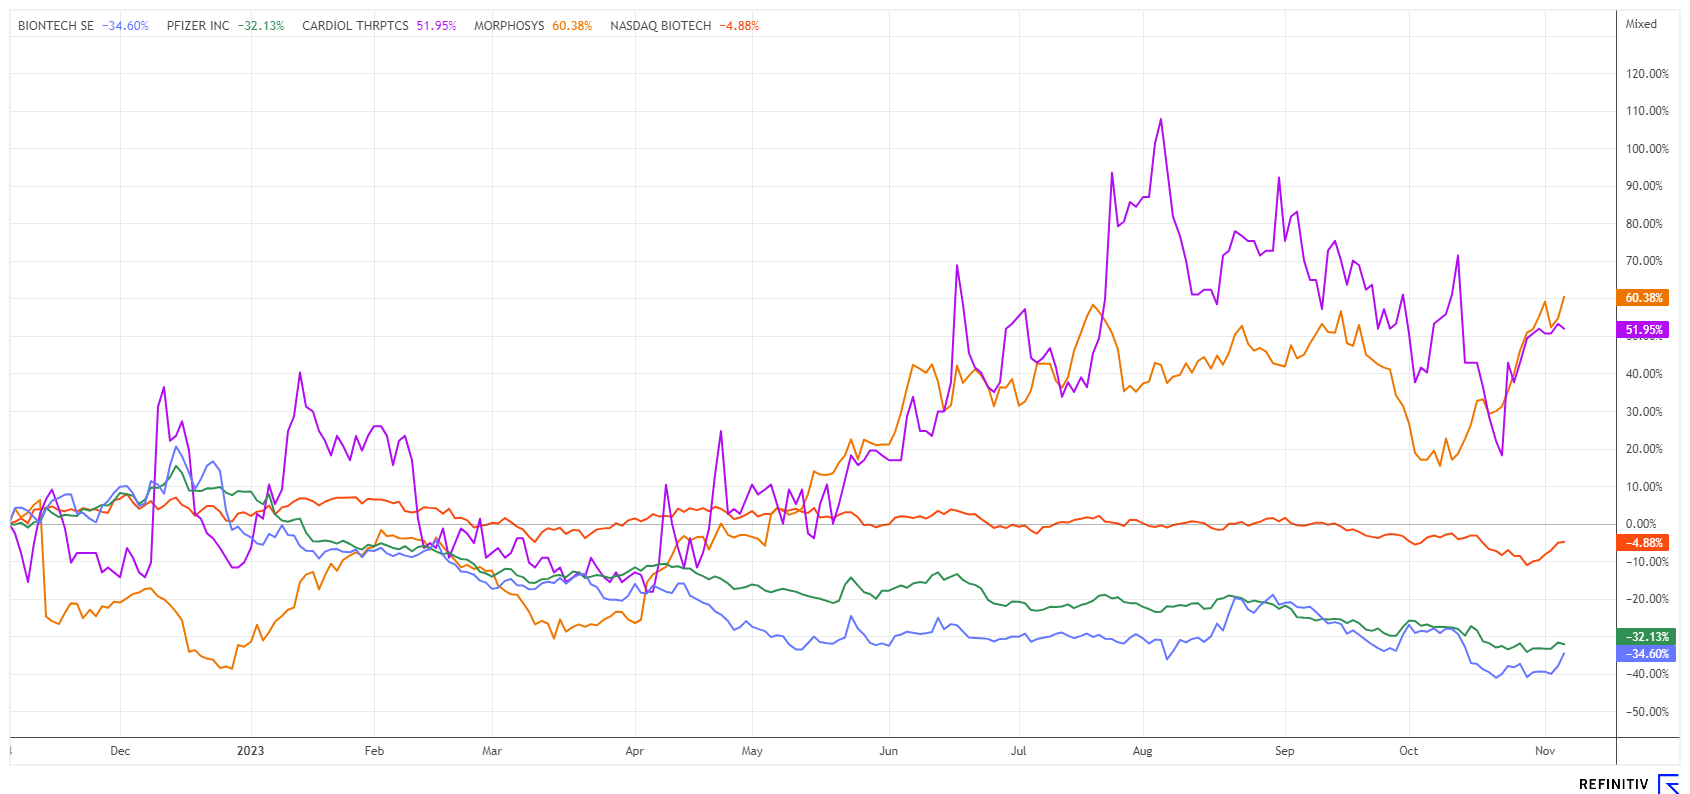Select the Jun marker on the time axis
This screenshot has width=1690, height=794.
[888, 751]
